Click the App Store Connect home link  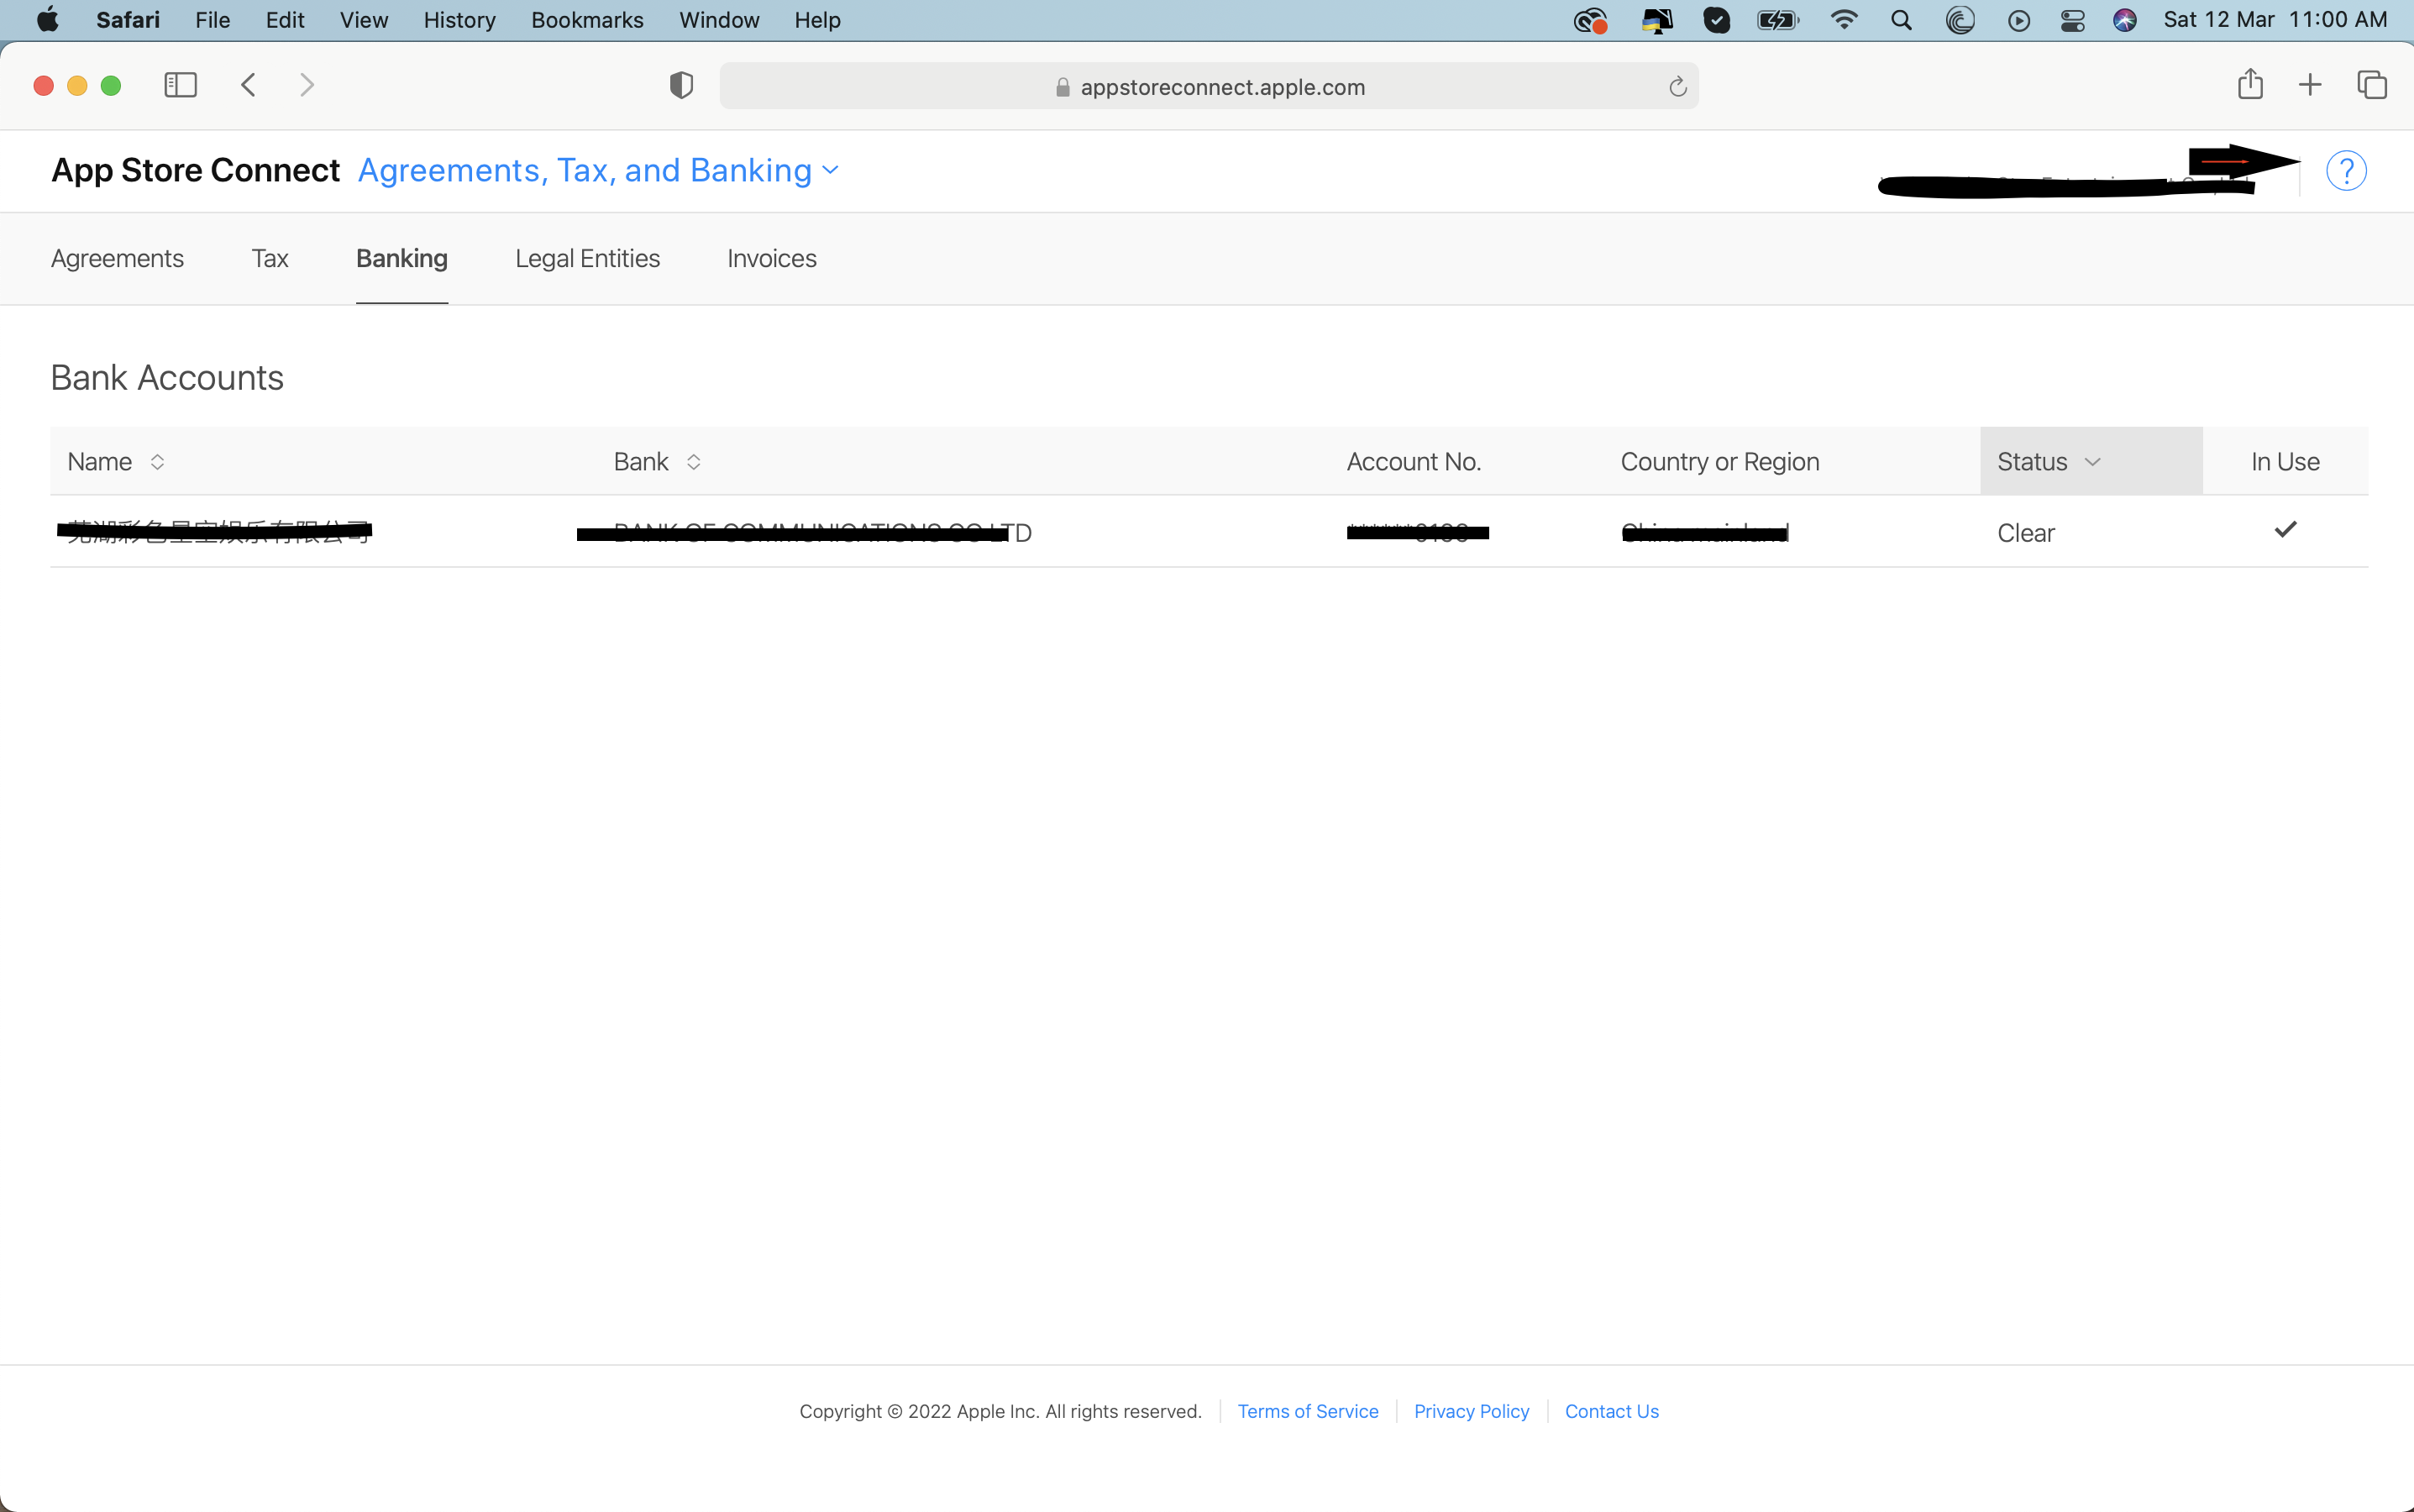tap(196, 171)
